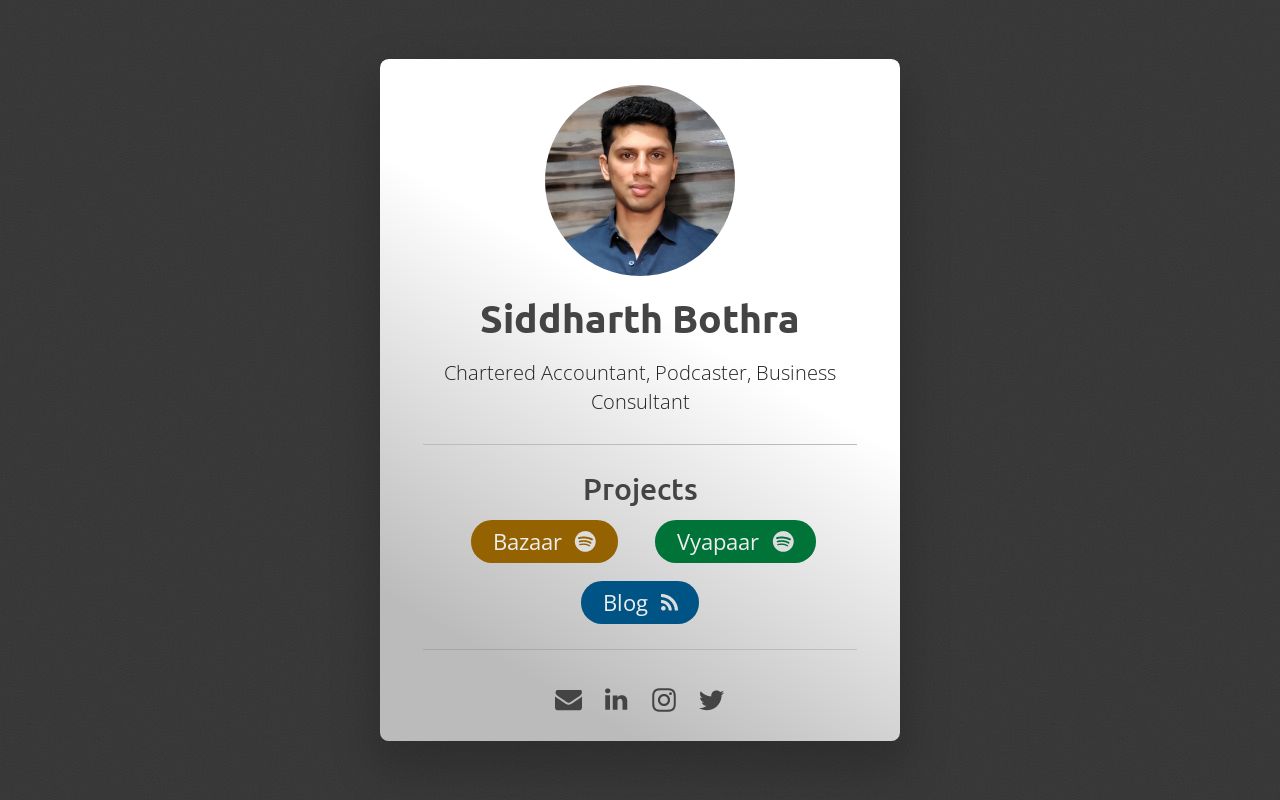1280x800 pixels.
Task: Click the LinkedIn icon to connect
Action: (616, 700)
